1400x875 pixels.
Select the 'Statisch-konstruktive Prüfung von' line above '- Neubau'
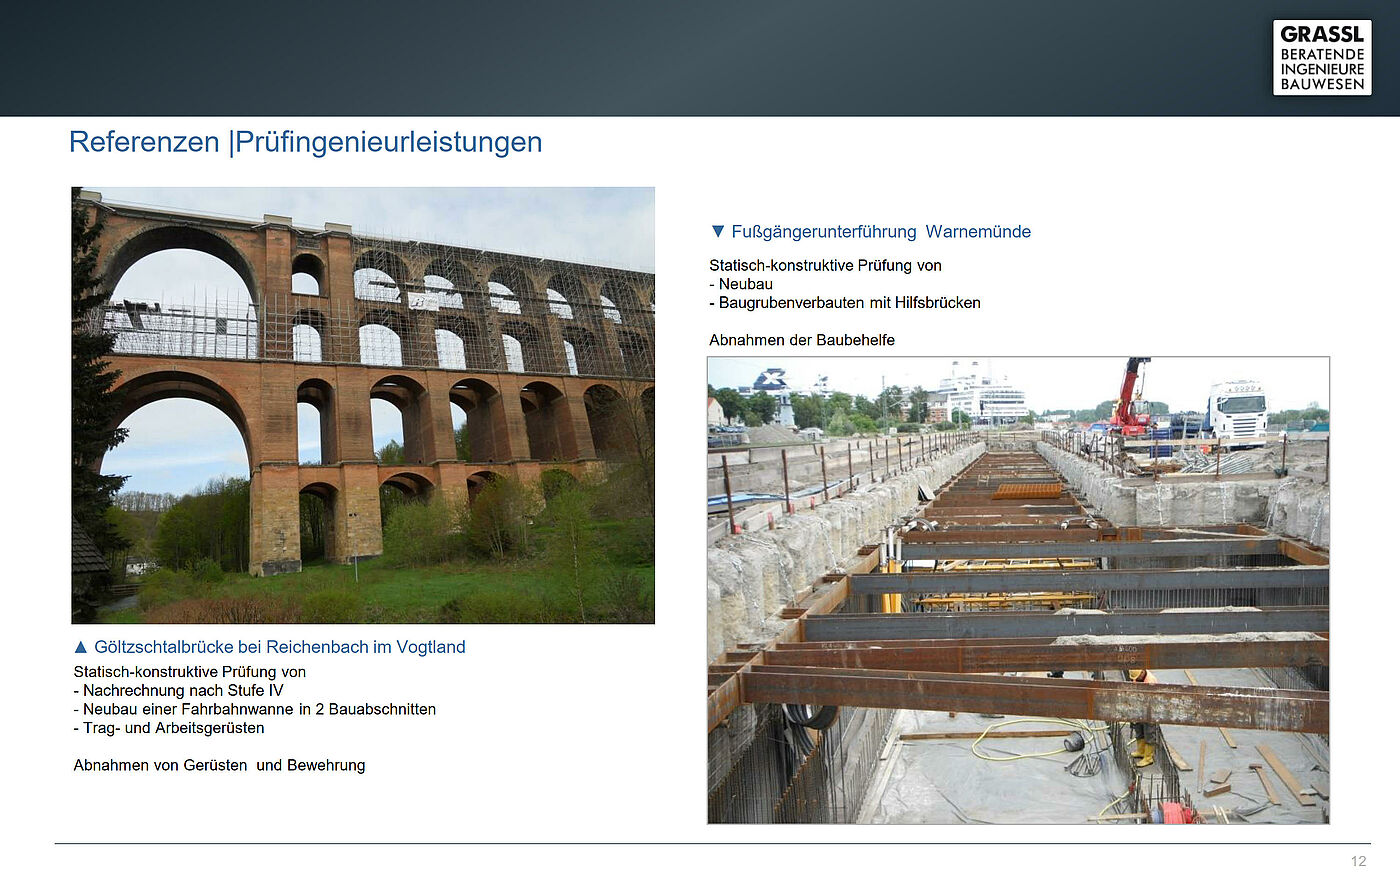point(825,265)
